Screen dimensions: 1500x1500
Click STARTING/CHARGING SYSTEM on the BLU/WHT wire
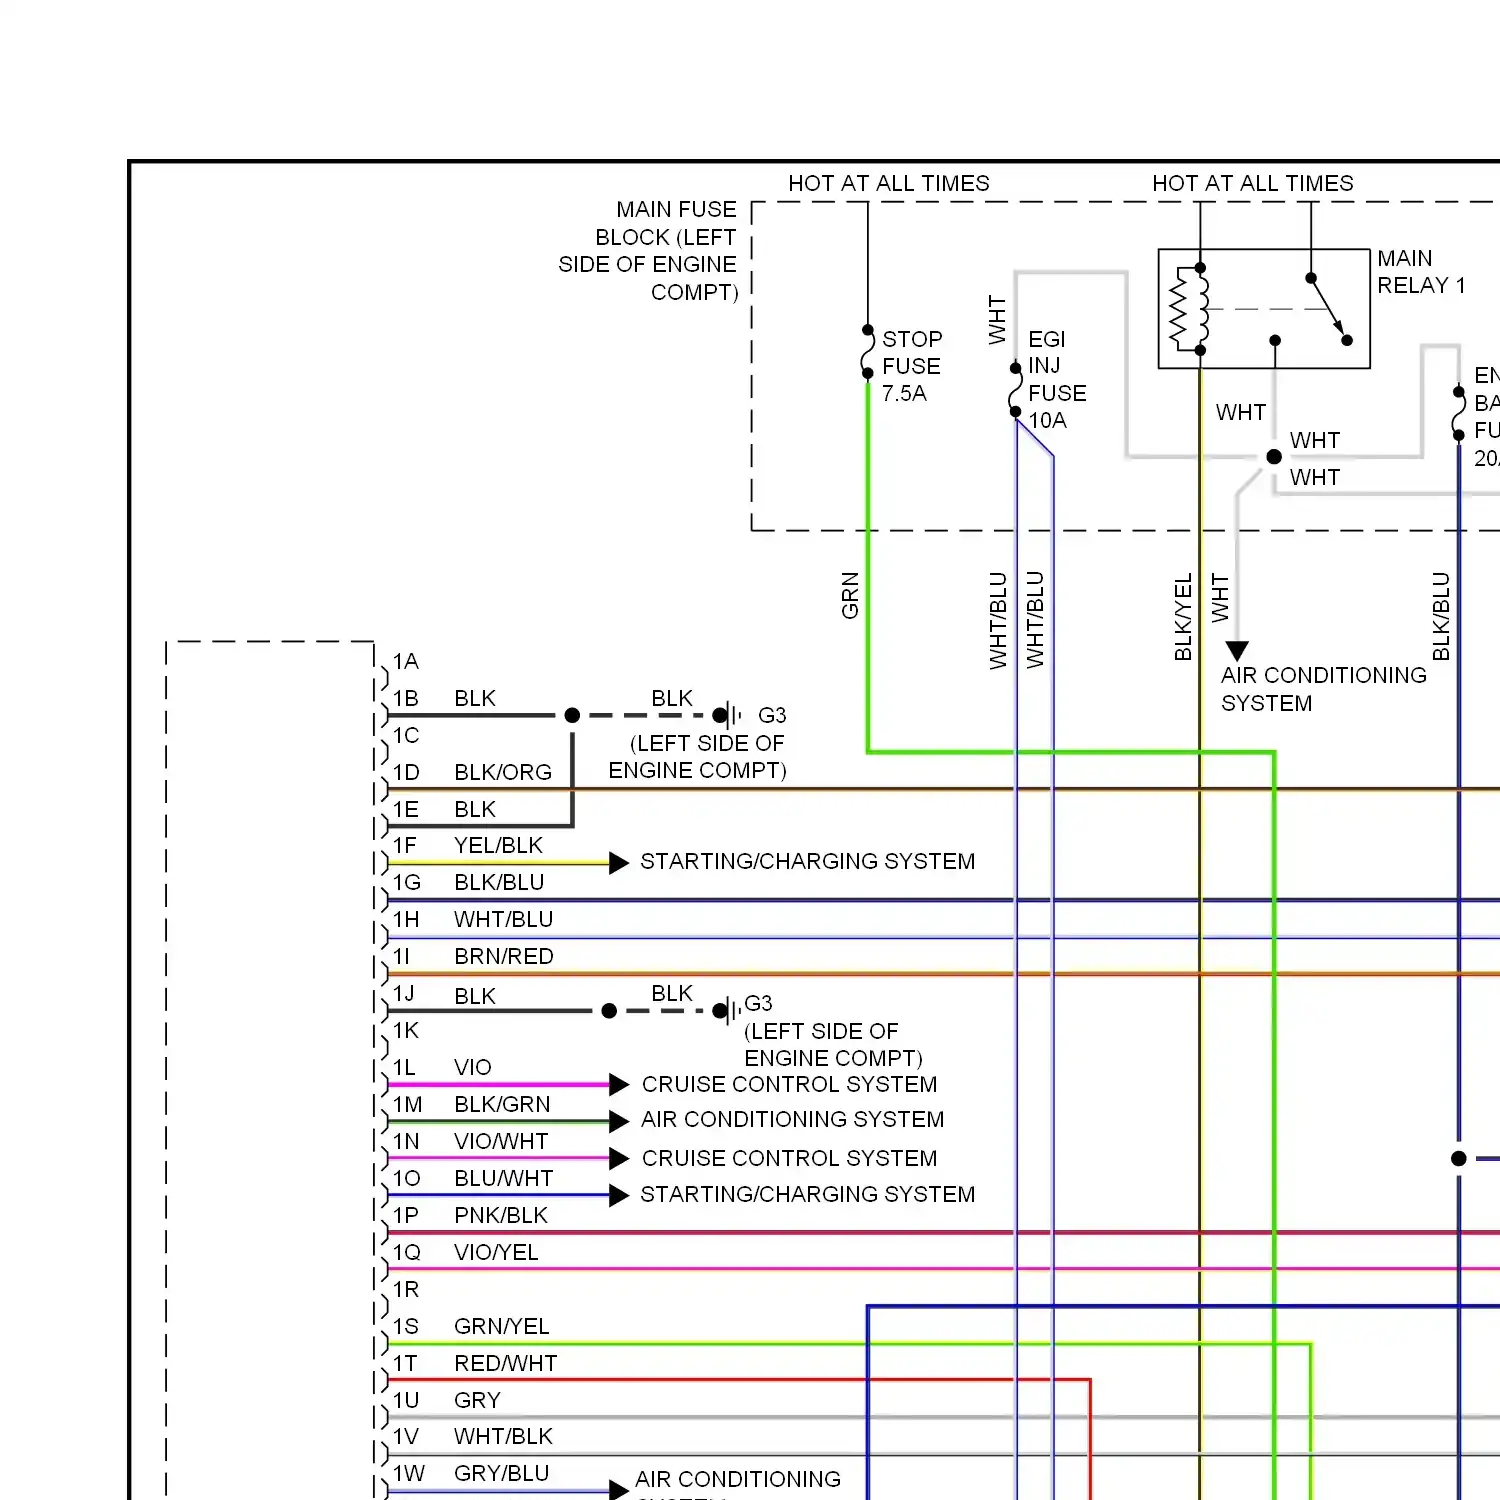coord(807,1194)
